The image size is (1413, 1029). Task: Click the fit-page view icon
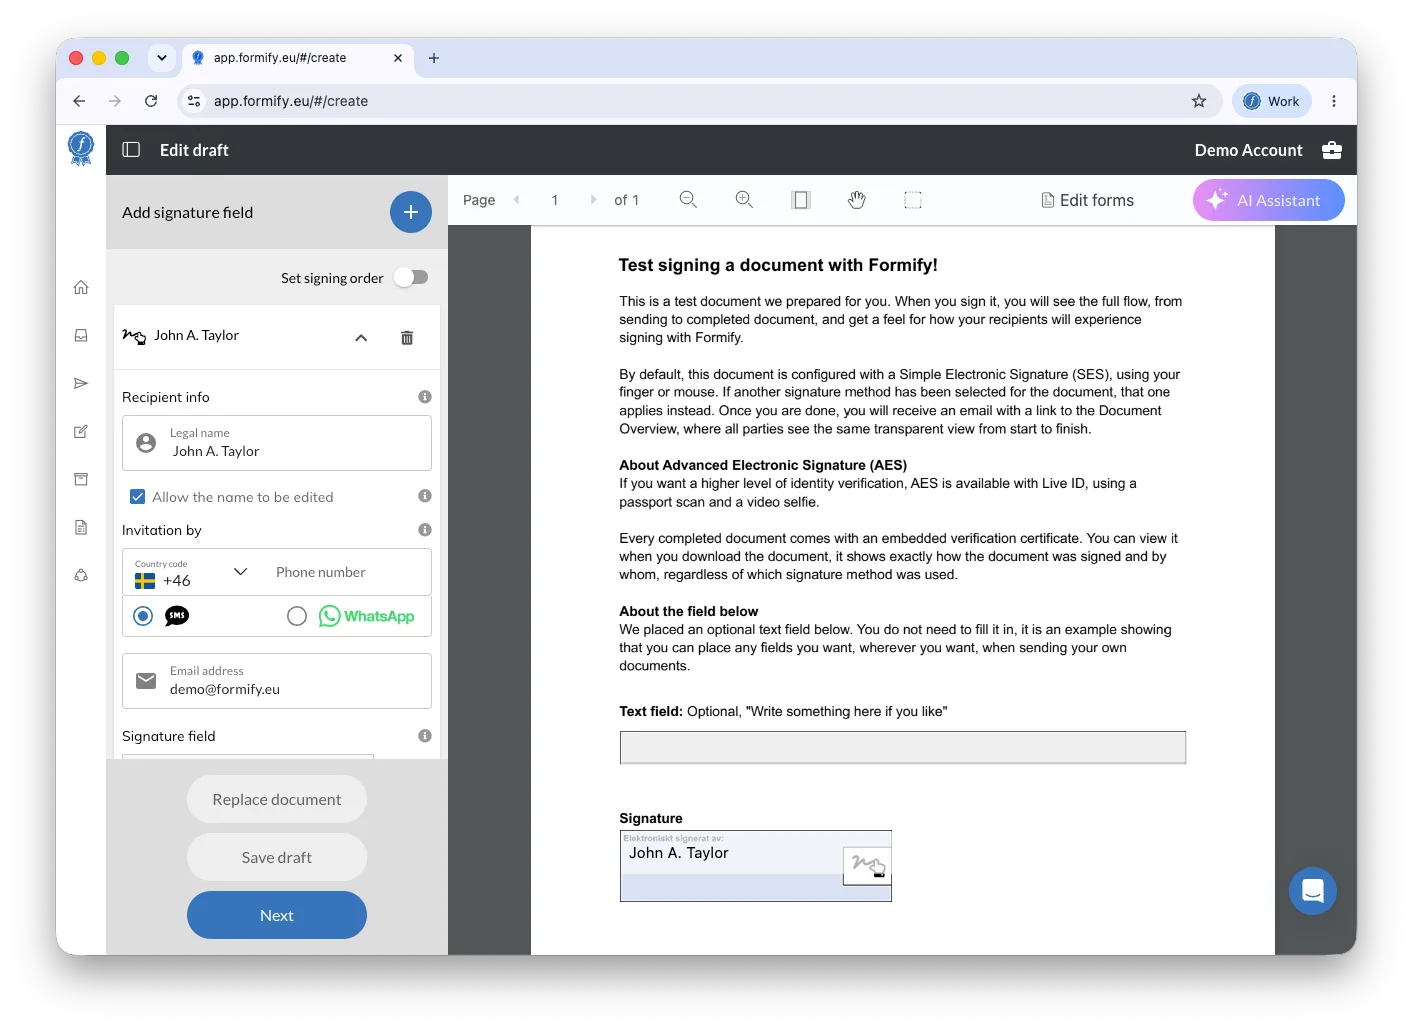pyautogui.click(x=801, y=200)
